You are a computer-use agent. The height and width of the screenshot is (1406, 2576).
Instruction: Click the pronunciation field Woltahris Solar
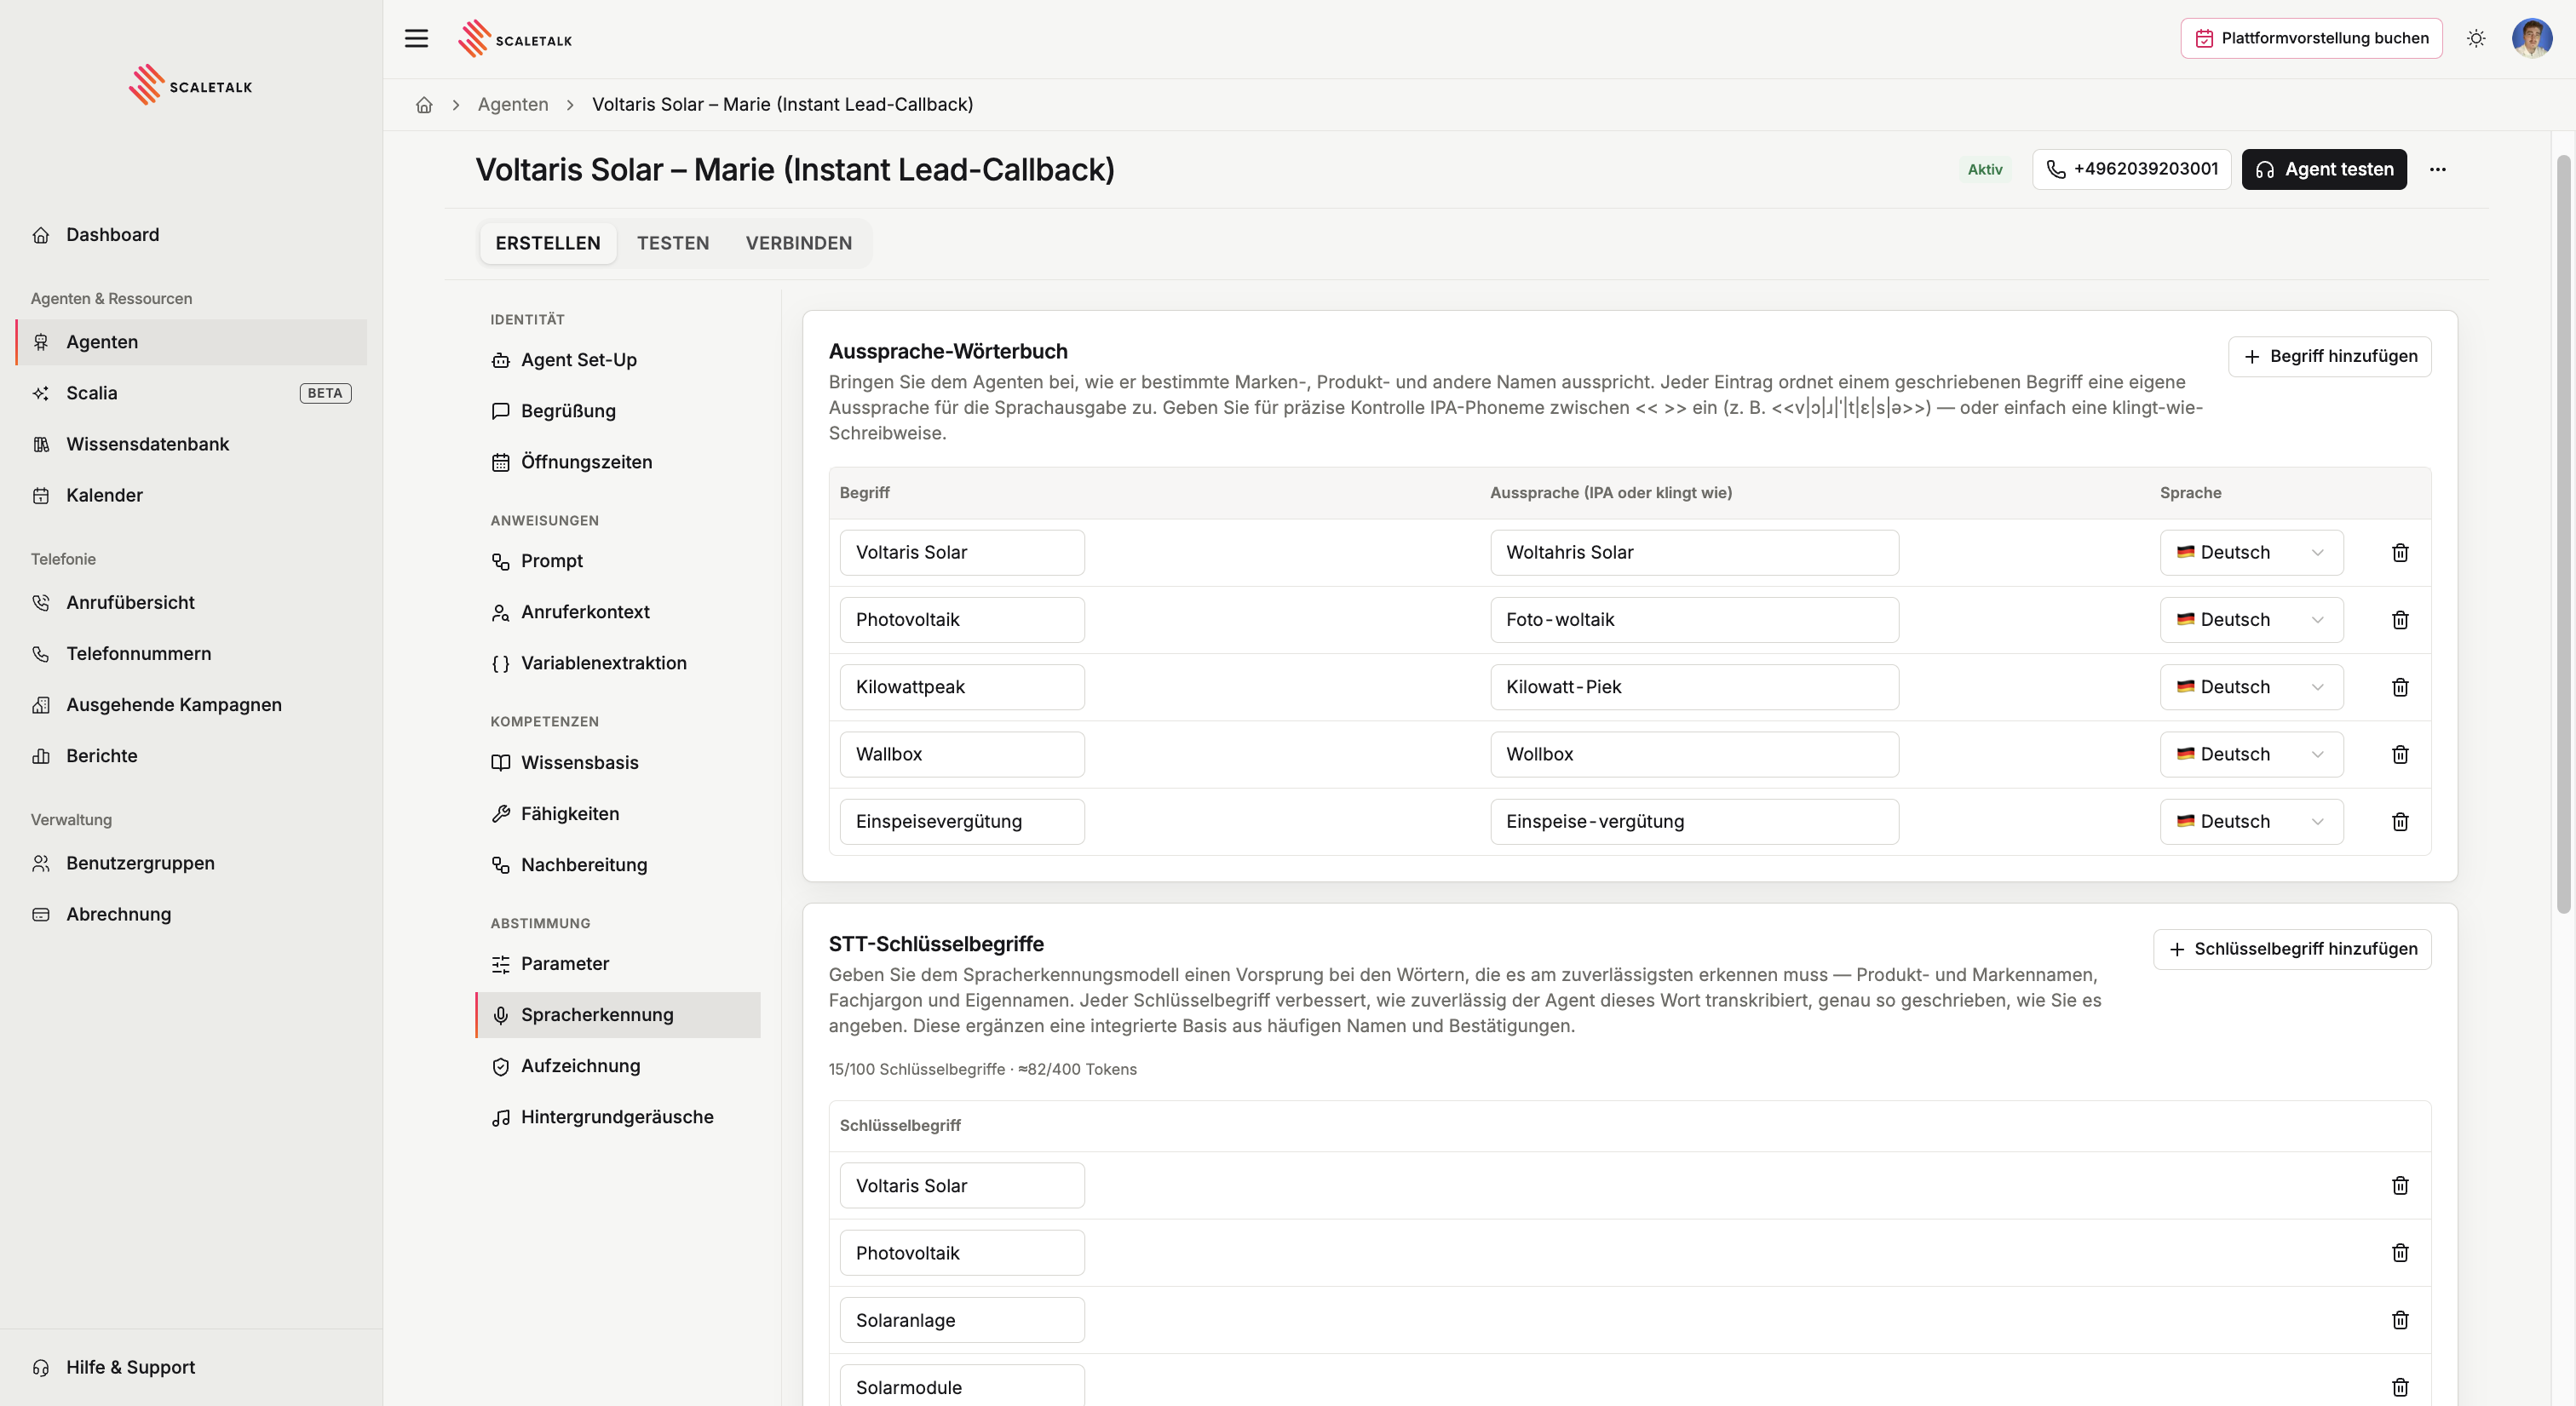tap(1694, 553)
